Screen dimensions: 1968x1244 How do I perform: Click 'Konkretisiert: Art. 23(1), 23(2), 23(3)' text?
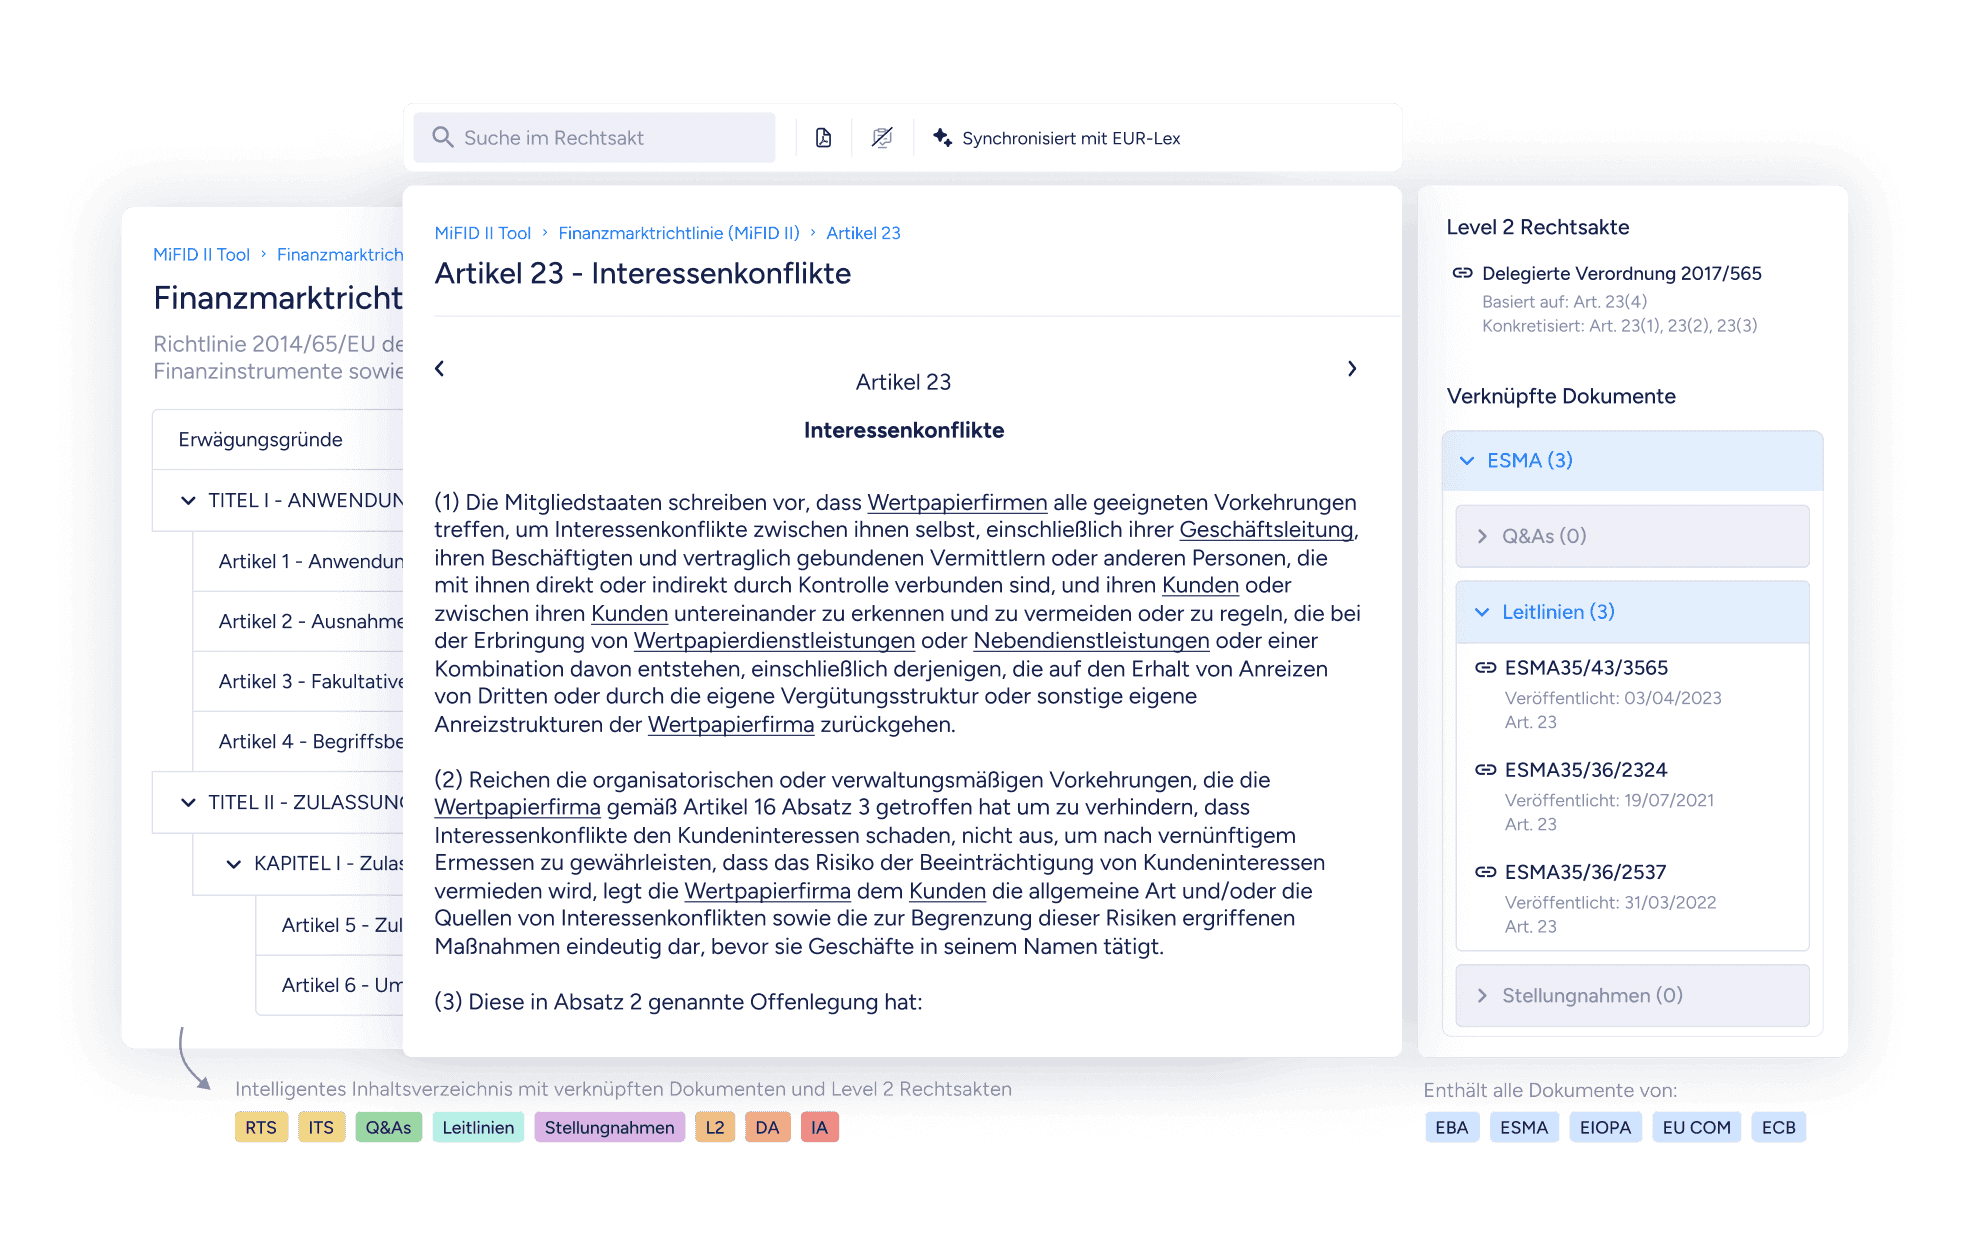click(1619, 325)
